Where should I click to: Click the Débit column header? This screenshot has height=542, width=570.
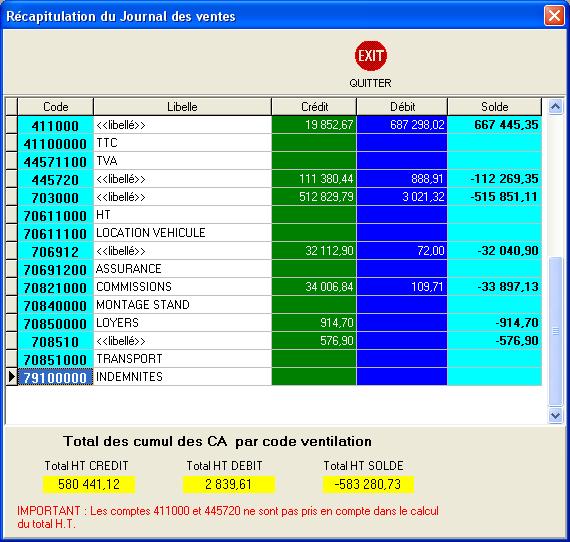click(x=402, y=107)
